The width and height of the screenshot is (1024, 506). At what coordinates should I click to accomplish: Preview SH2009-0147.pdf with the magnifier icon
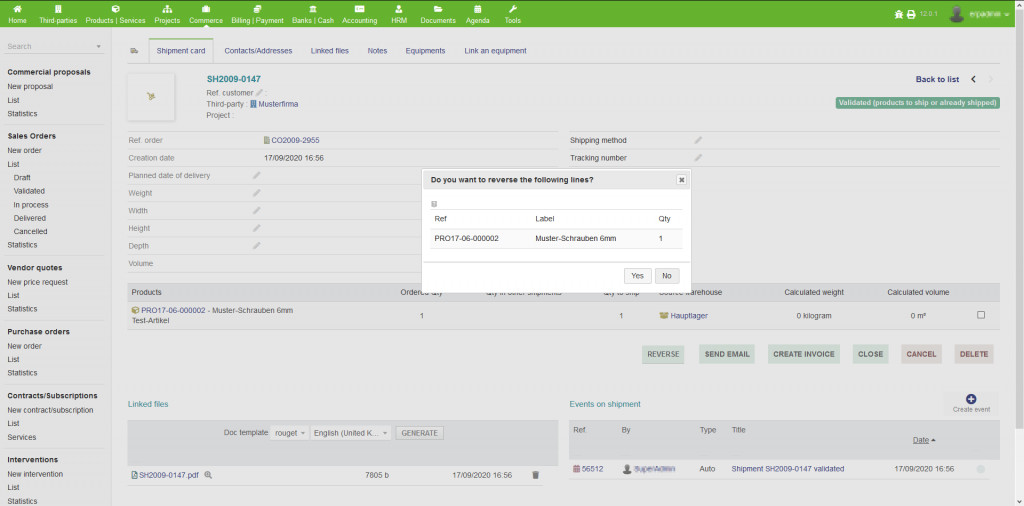[208, 475]
